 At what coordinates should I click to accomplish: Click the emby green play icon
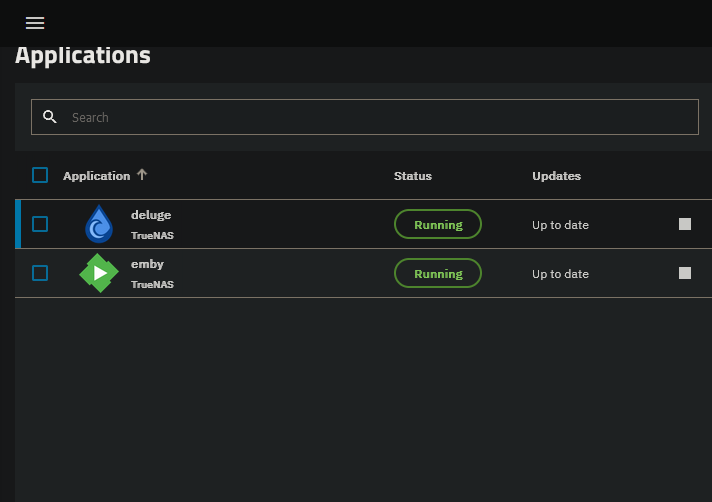[x=99, y=273]
